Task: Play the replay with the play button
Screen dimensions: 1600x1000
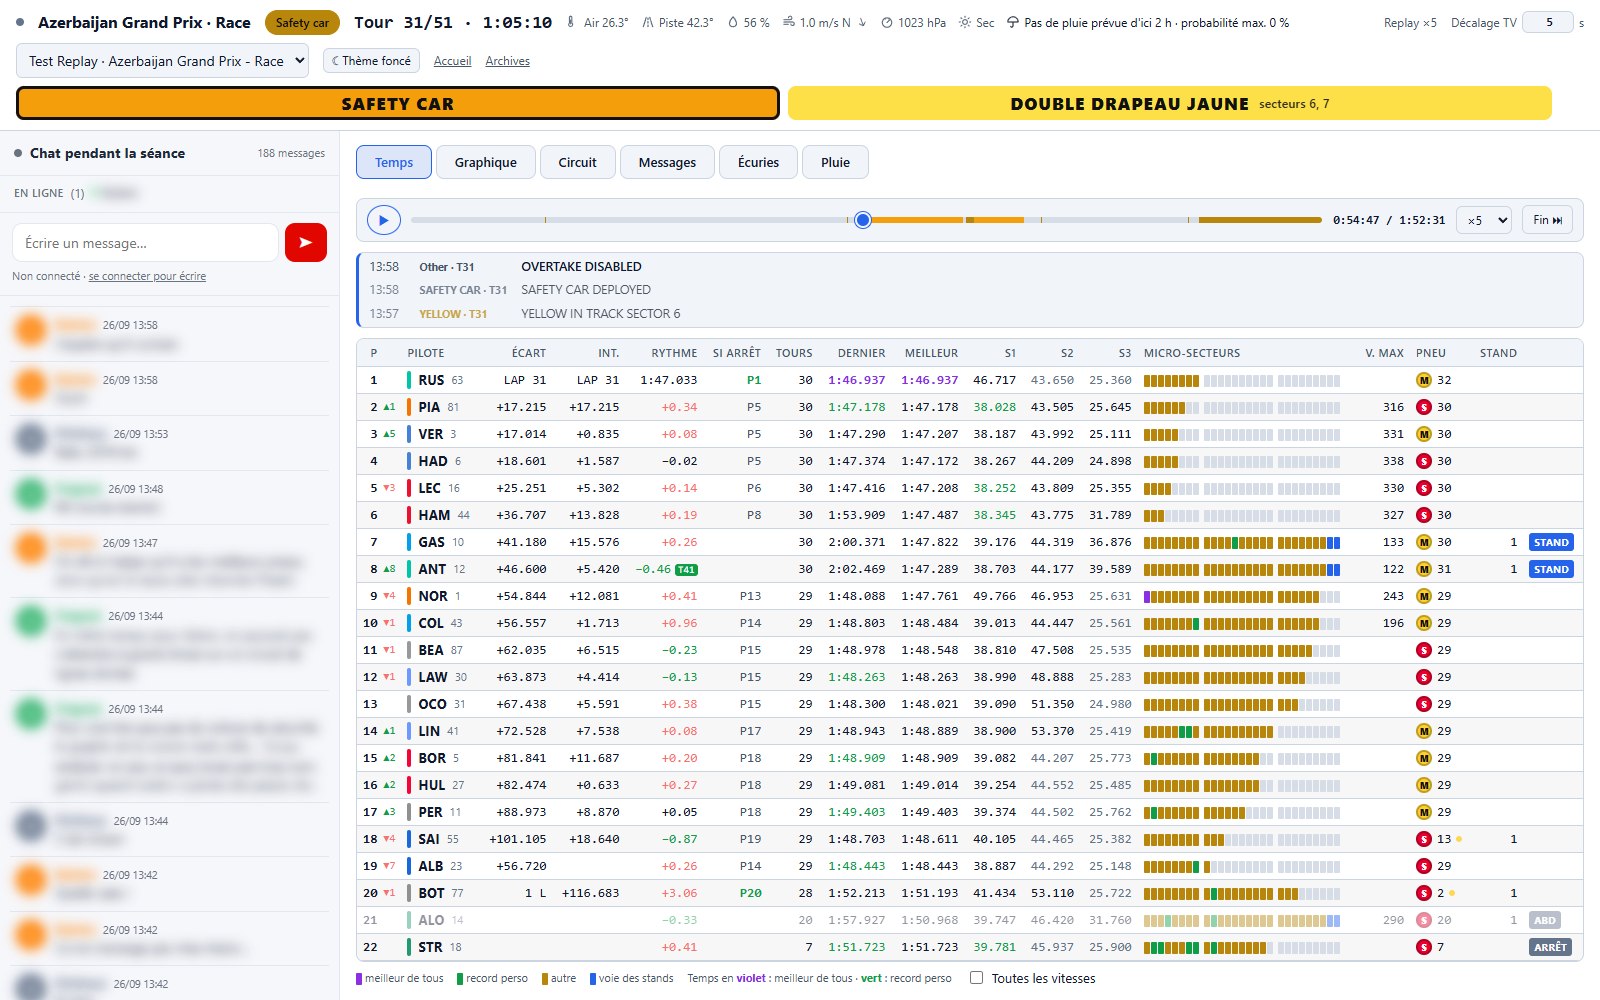Action: (x=384, y=220)
